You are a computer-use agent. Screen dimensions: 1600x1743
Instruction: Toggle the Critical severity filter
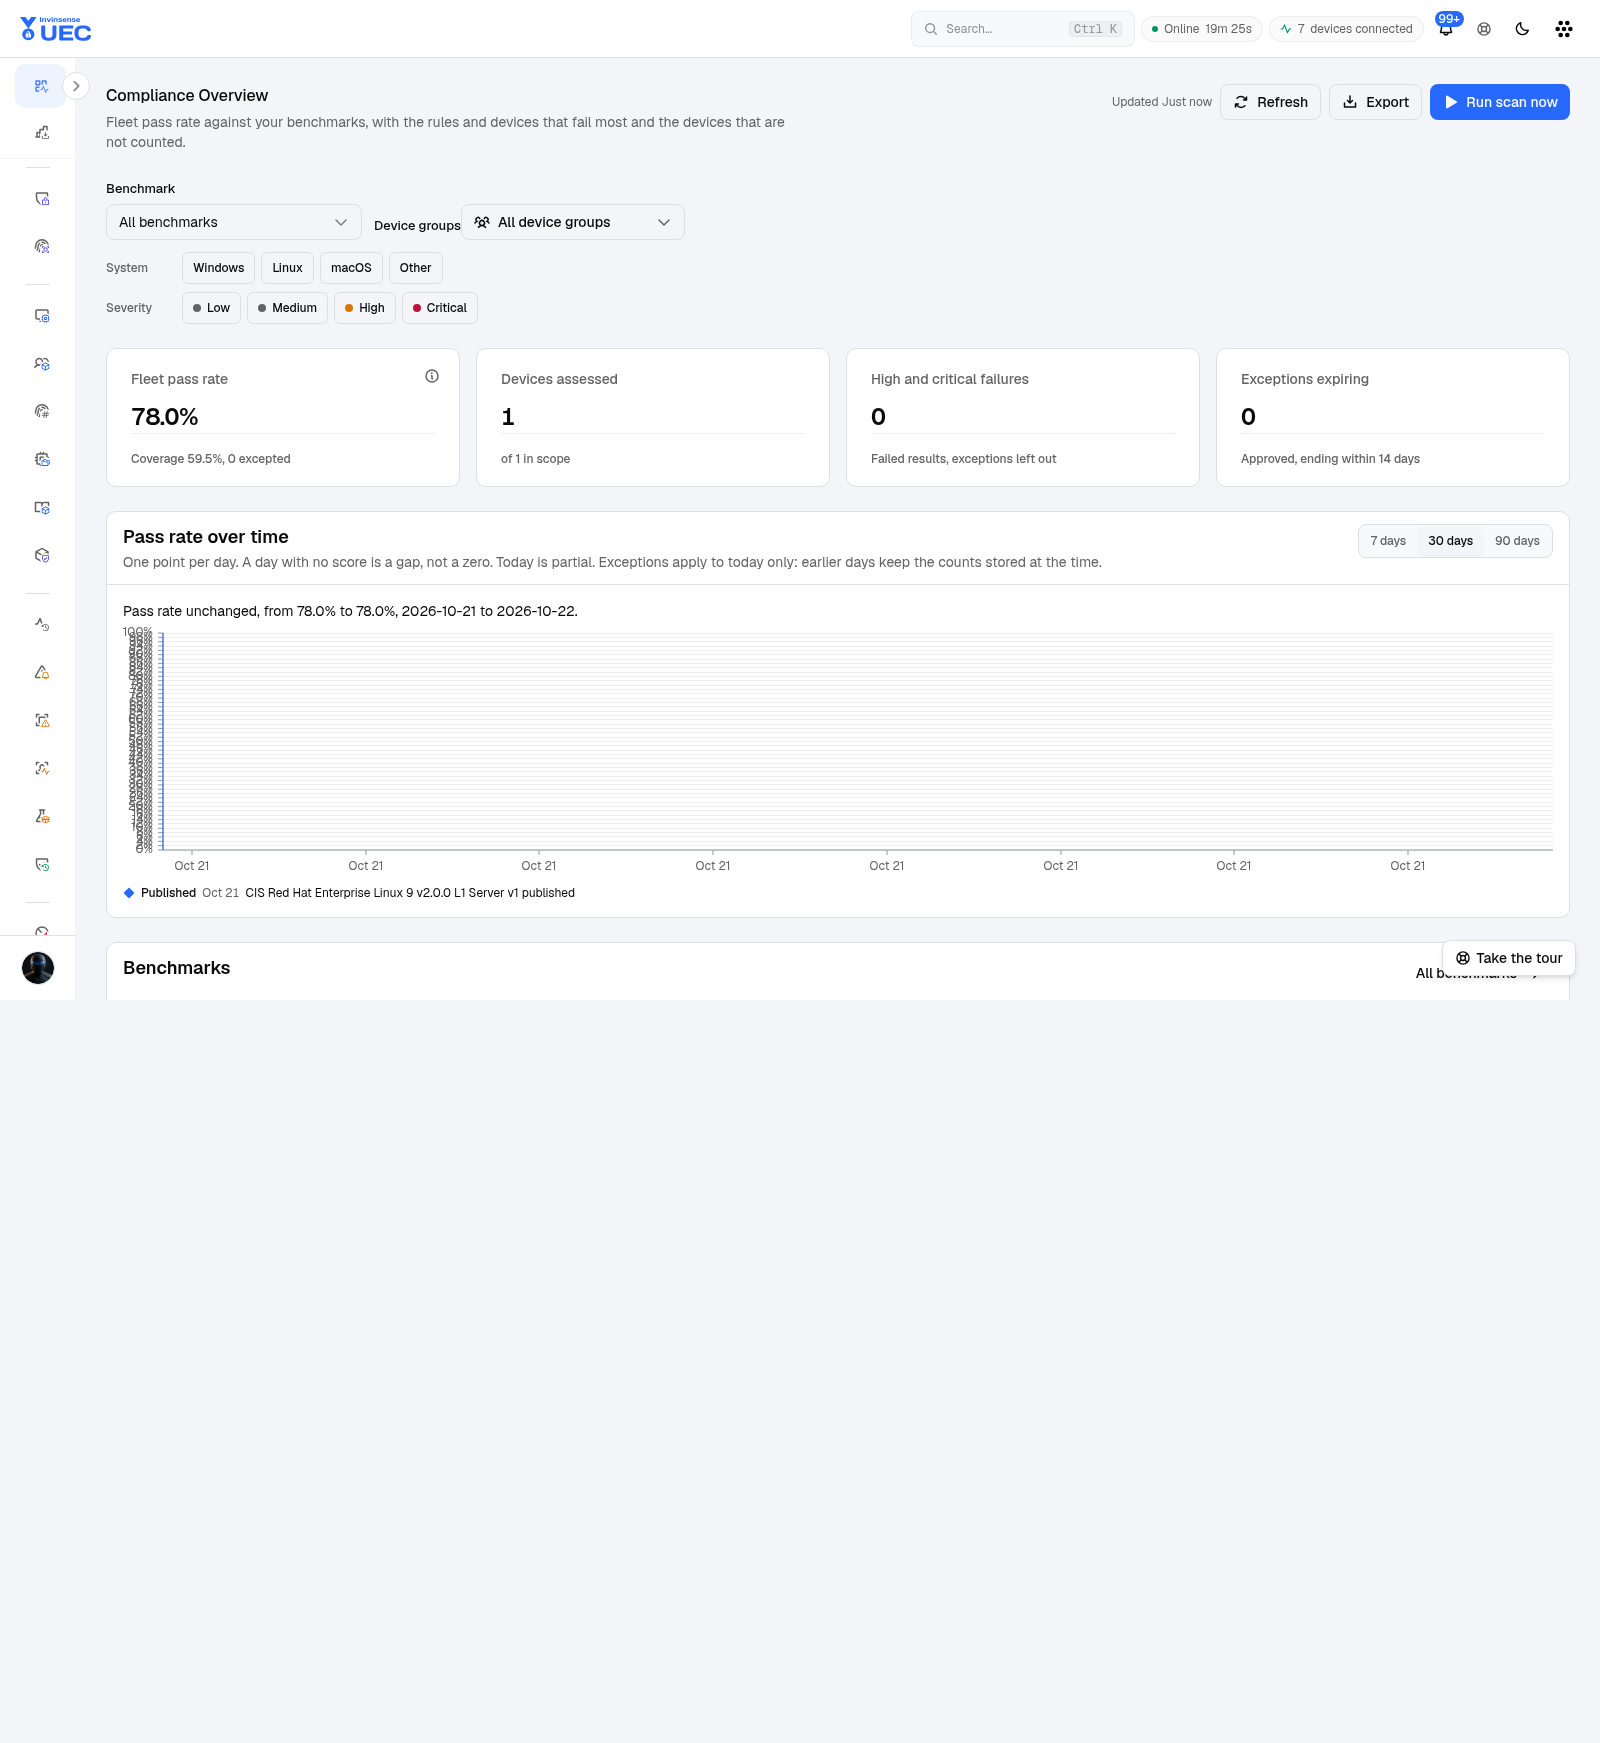(439, 308)
